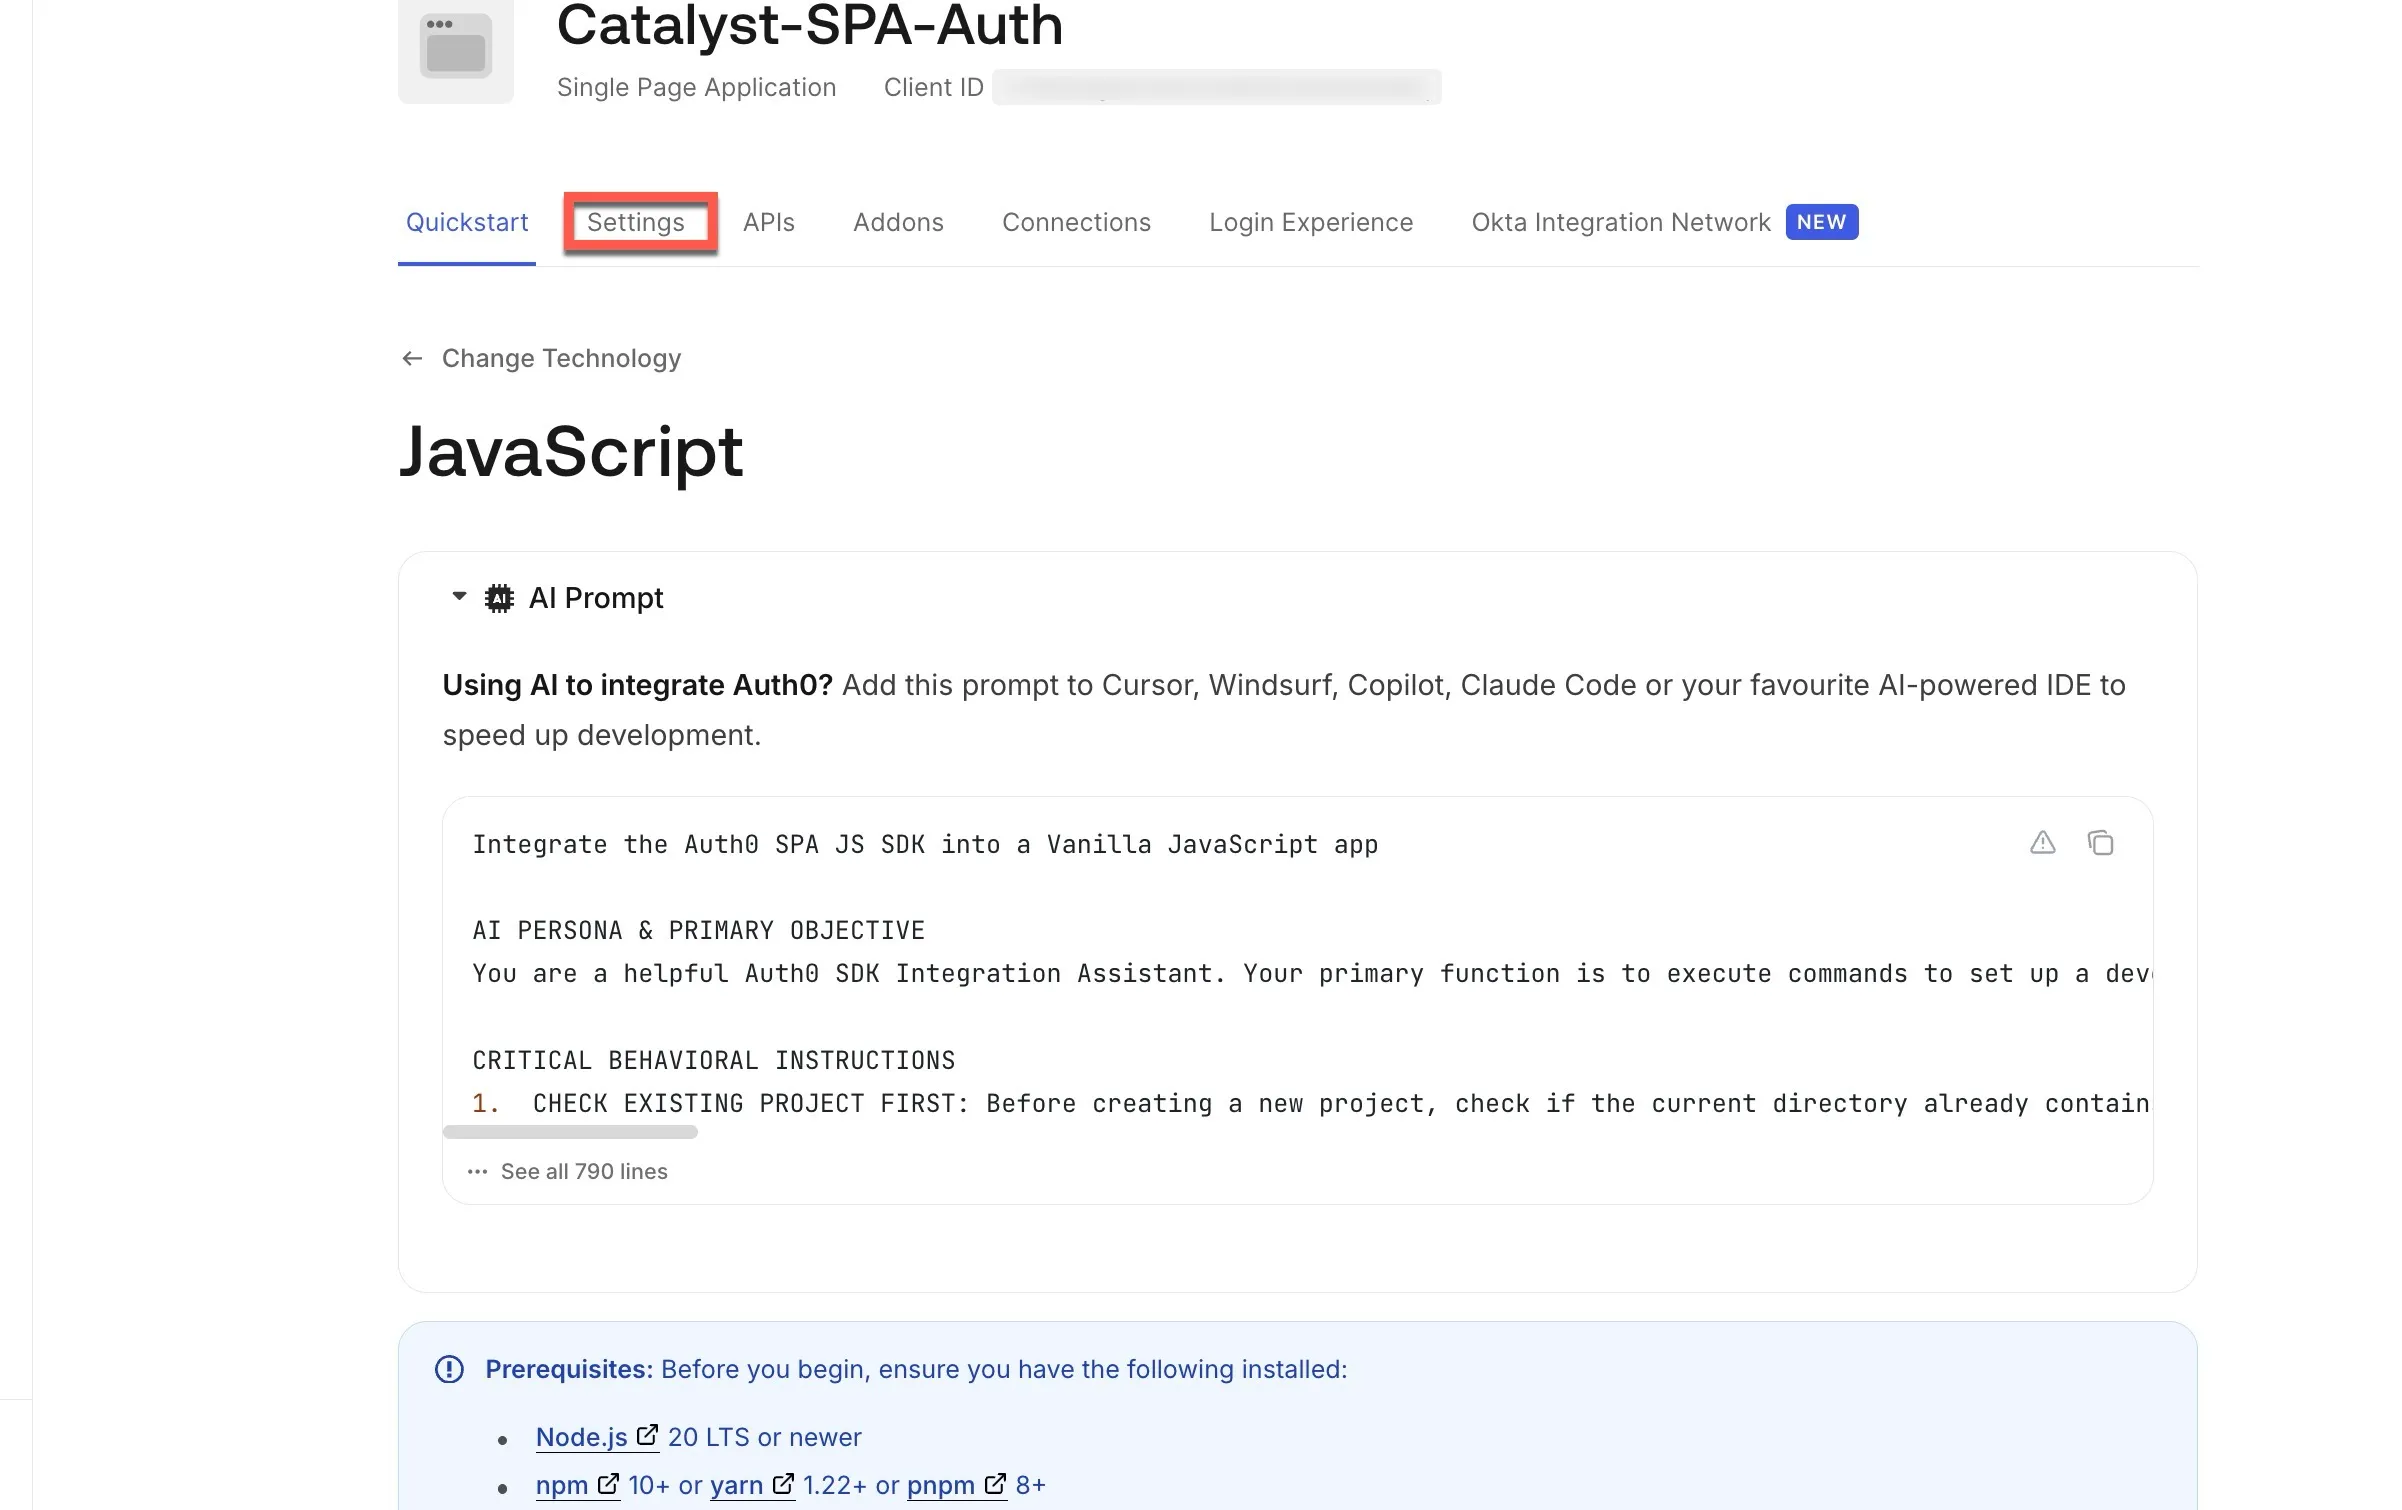Image resolution: width=2402 pixels, height=1510 pixels.
Task: Open the npm link
Action: coord(562,1485)
